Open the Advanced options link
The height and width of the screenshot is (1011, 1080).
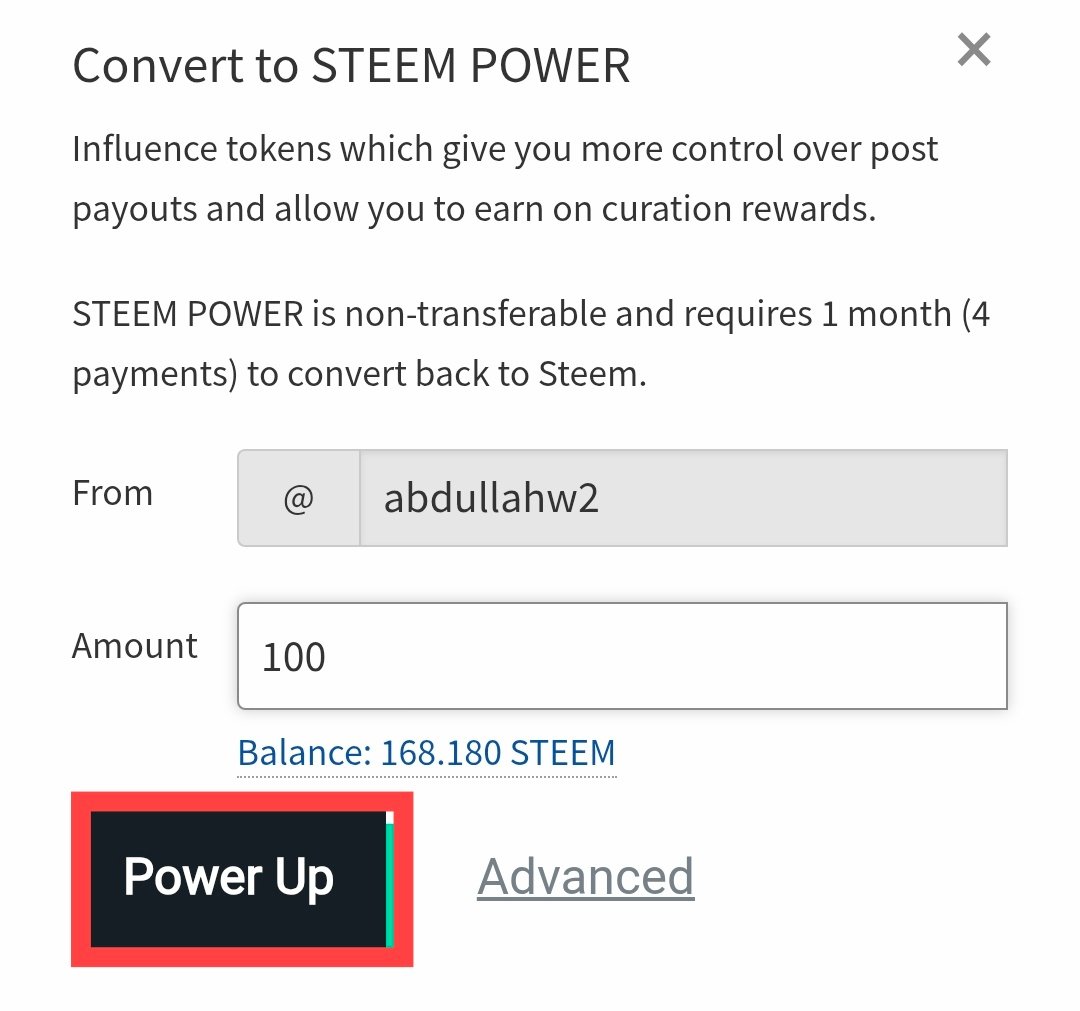[x=585, y=877]
